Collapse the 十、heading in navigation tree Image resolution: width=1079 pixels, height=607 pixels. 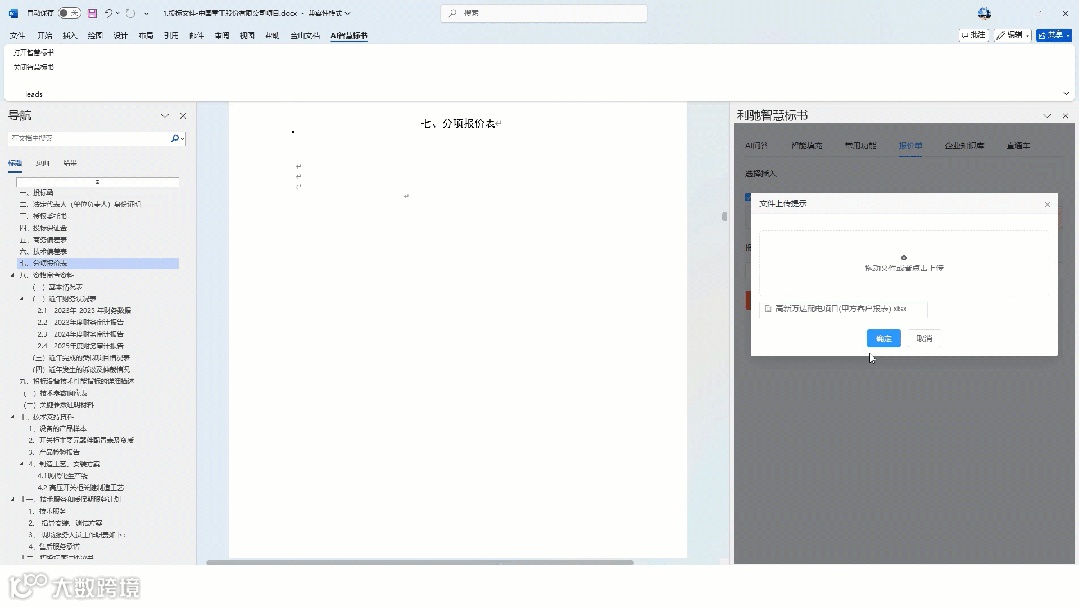[12, 417]
